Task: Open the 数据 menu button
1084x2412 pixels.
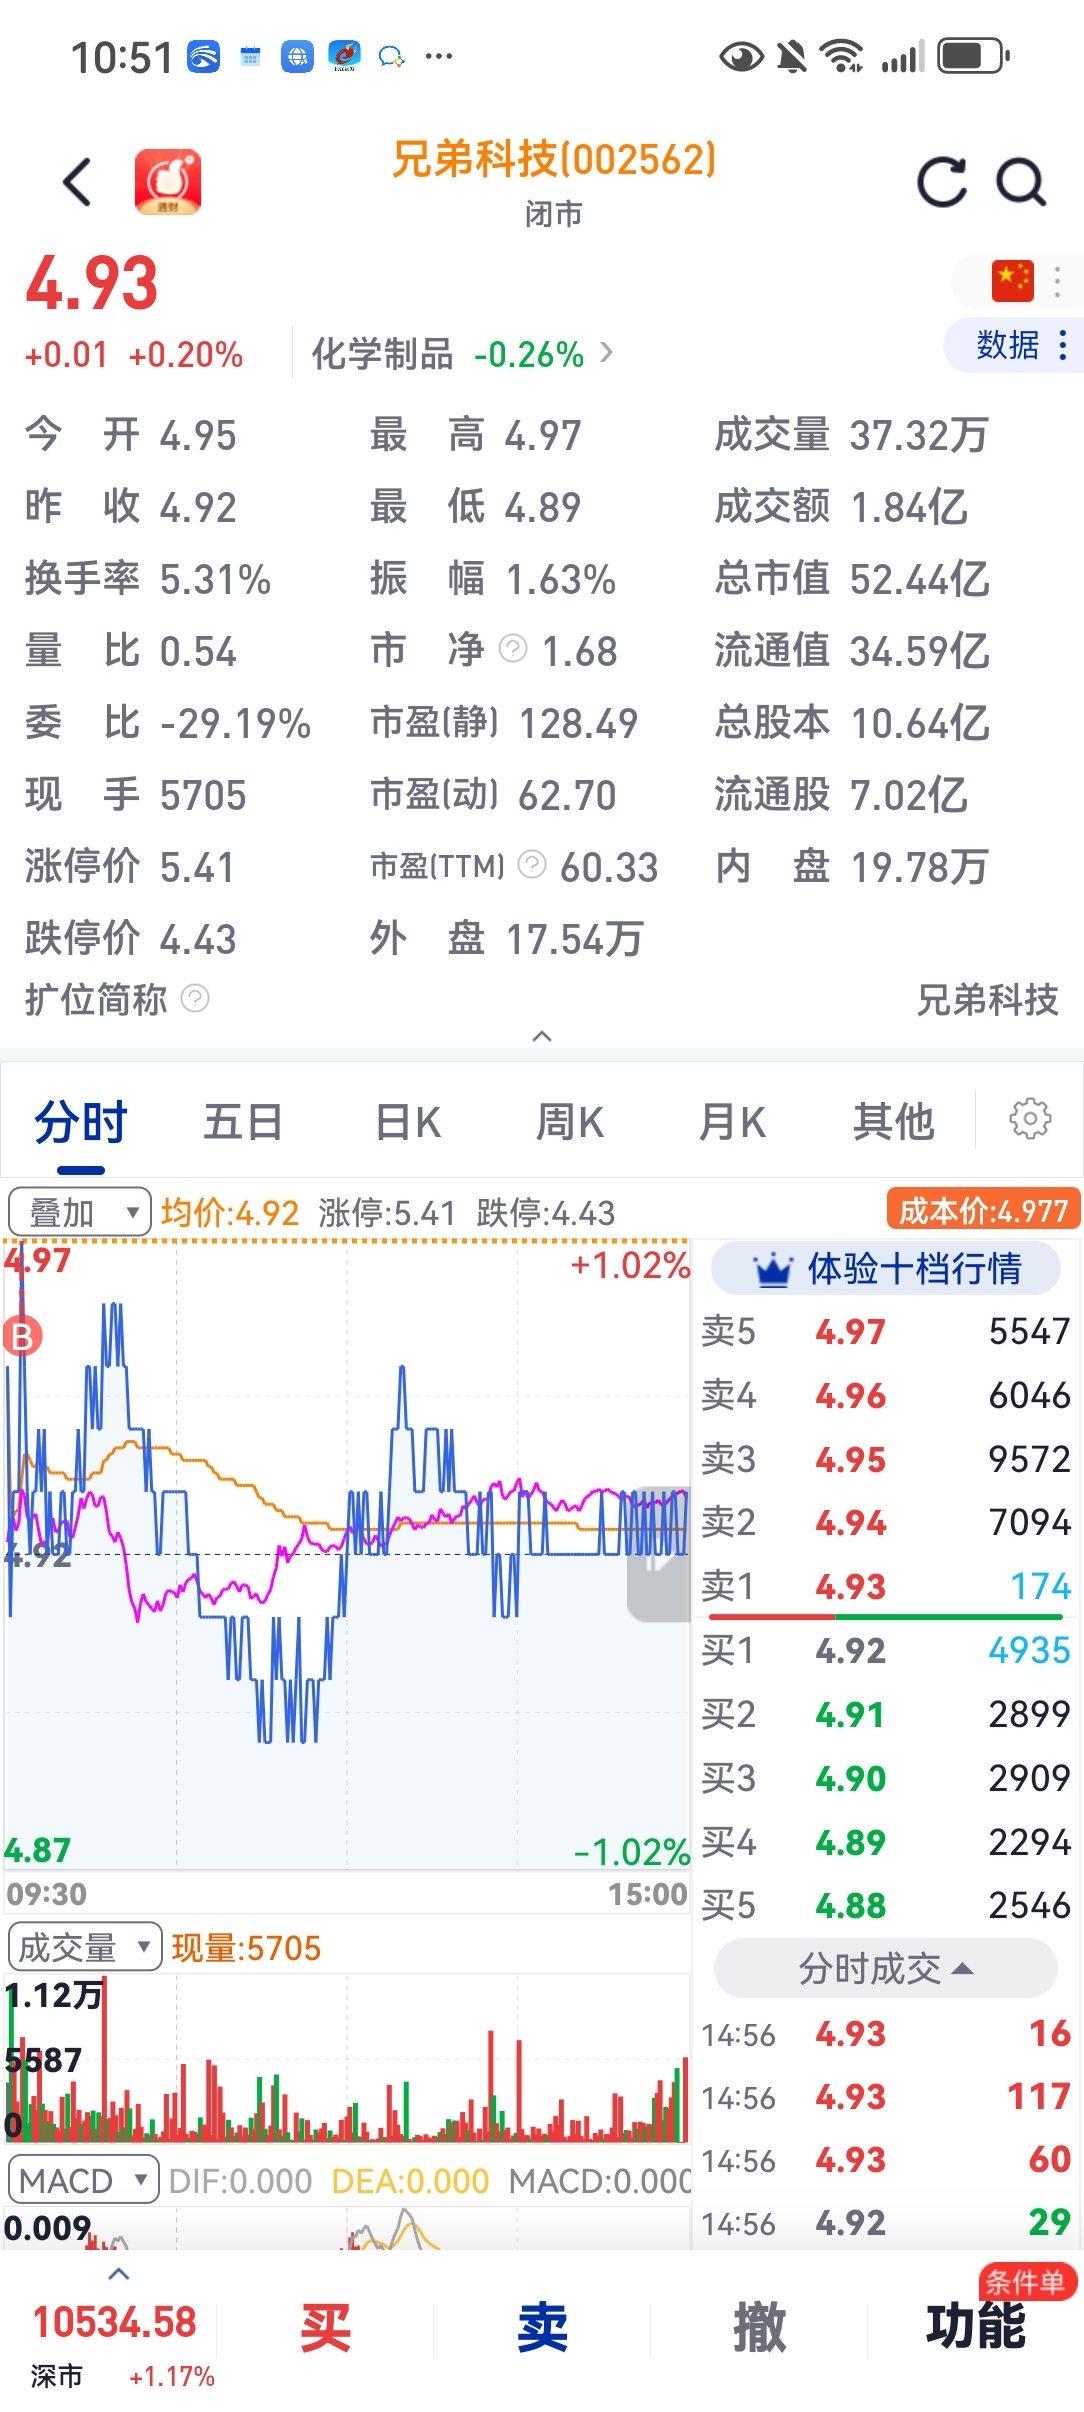Action: coord(1013,345)
